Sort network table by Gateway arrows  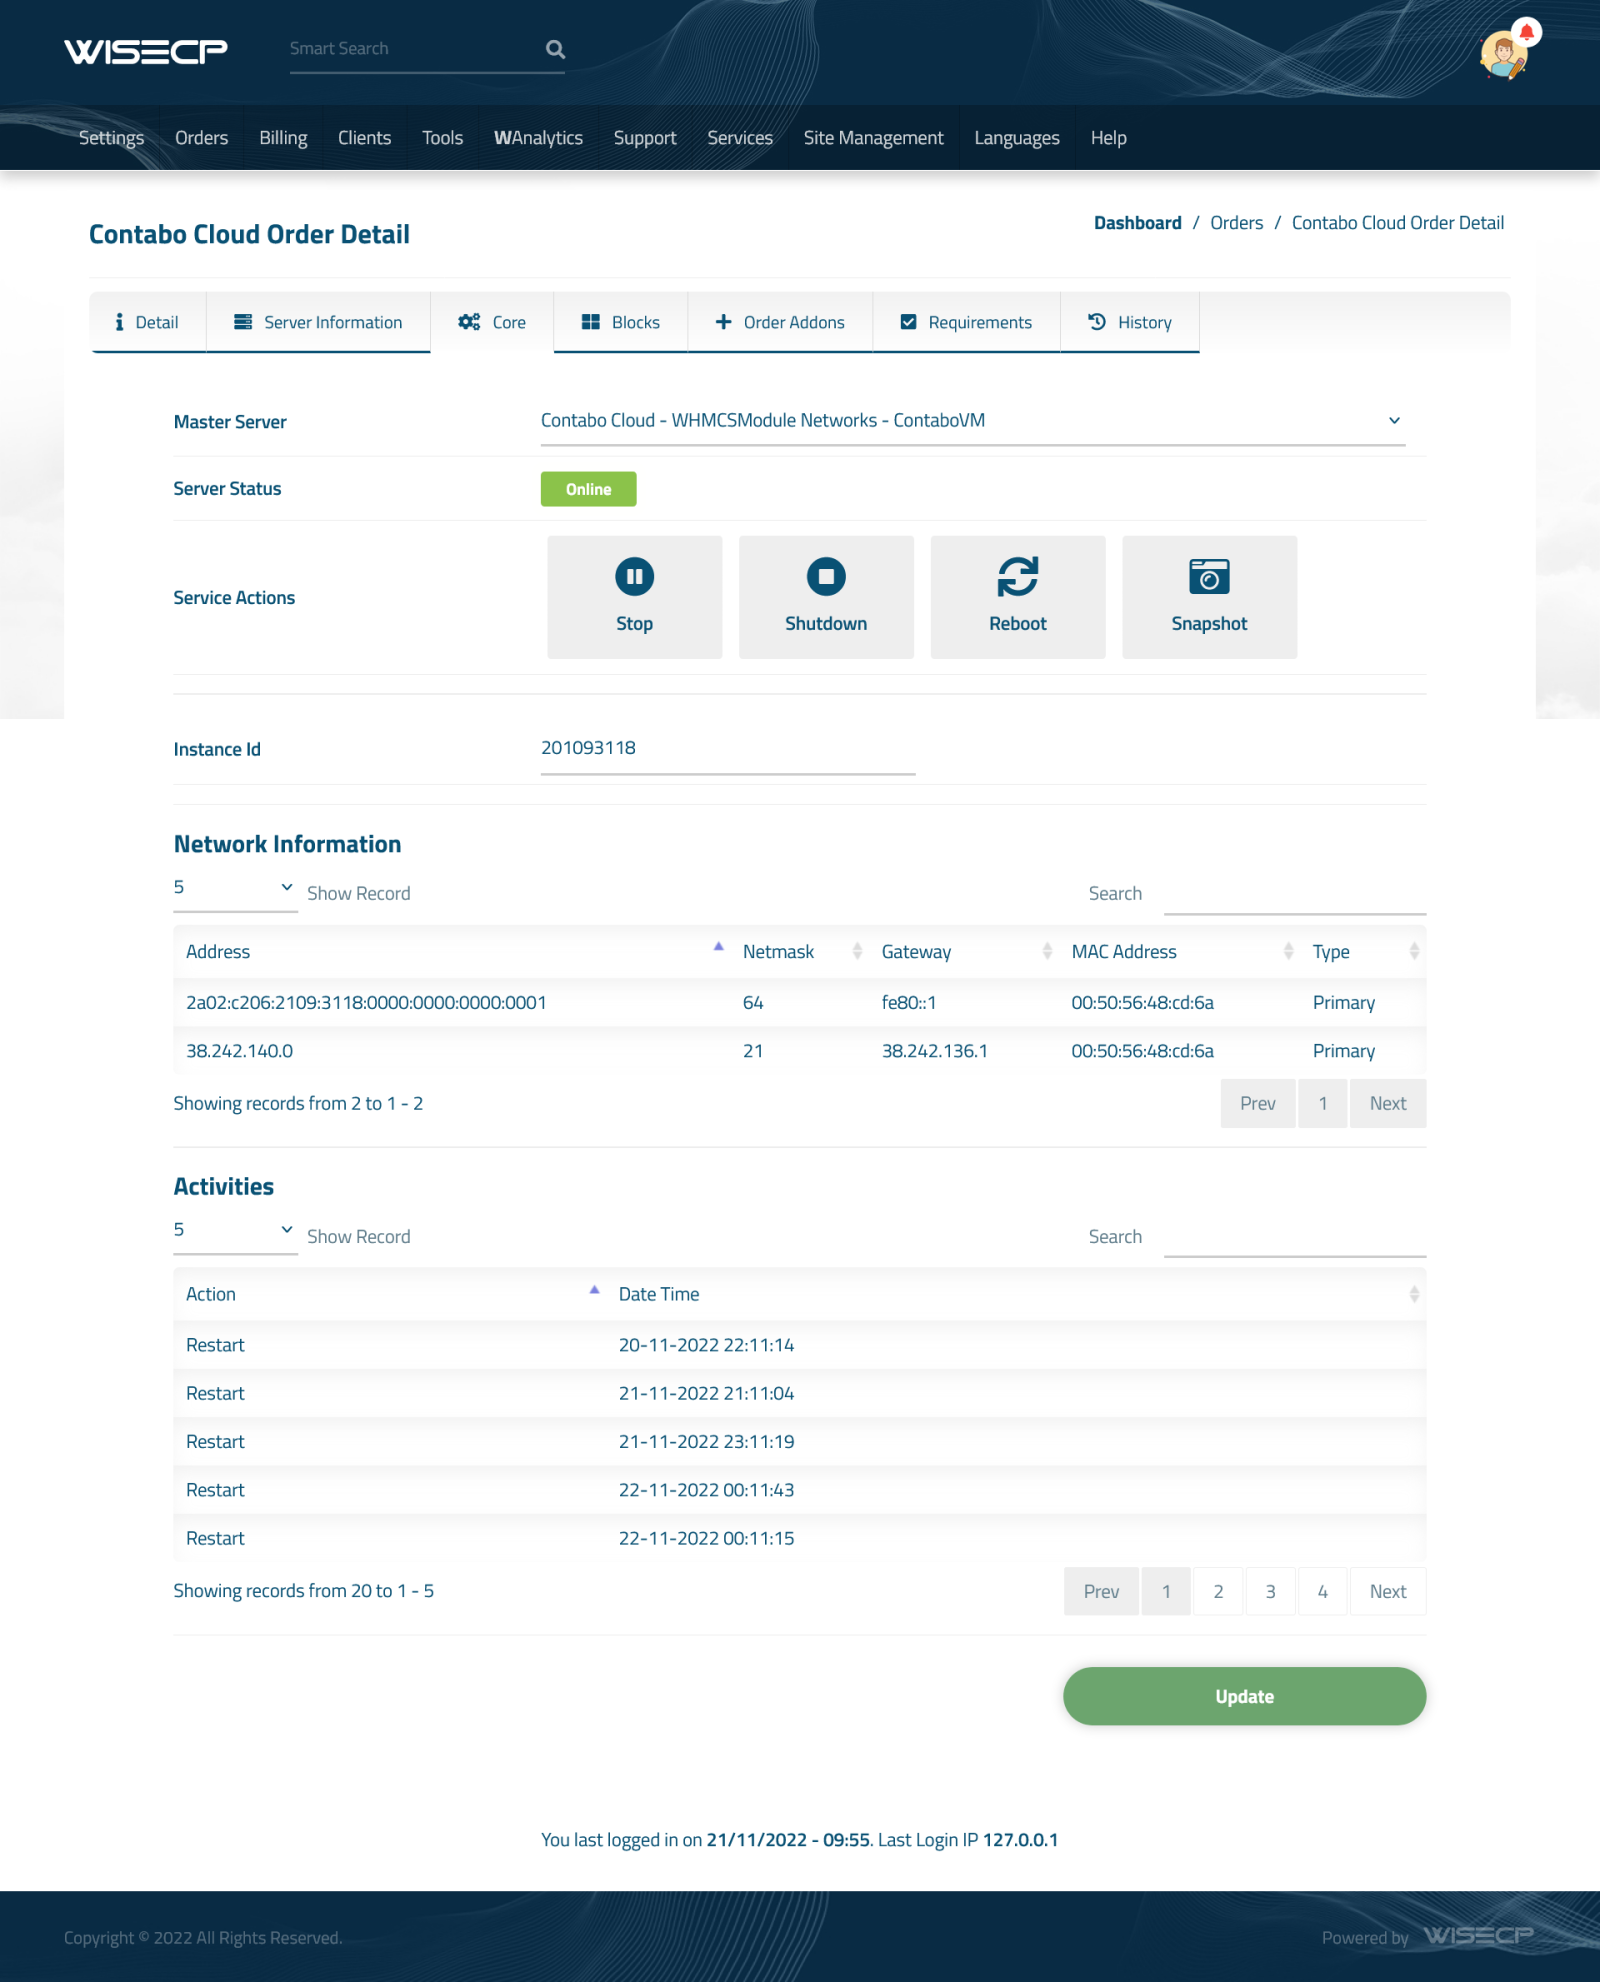click(1047, 951)
